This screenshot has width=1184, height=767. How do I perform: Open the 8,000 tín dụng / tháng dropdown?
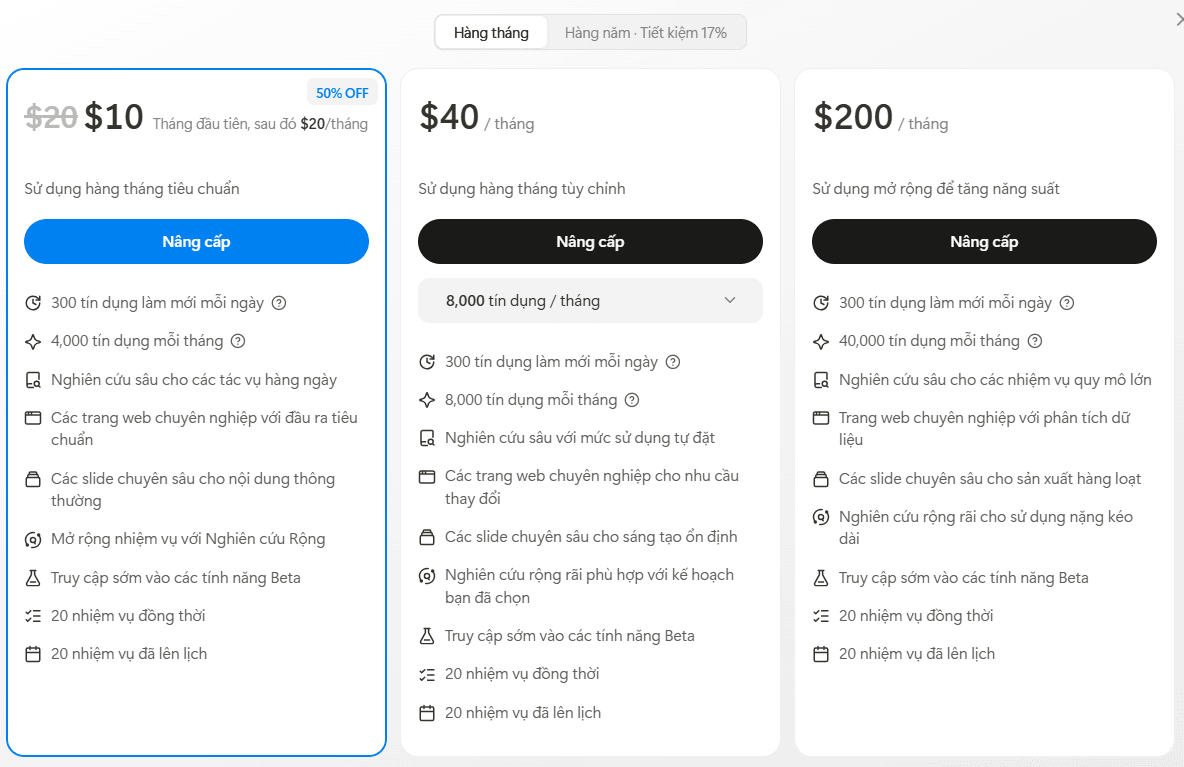tap(590, 301)
